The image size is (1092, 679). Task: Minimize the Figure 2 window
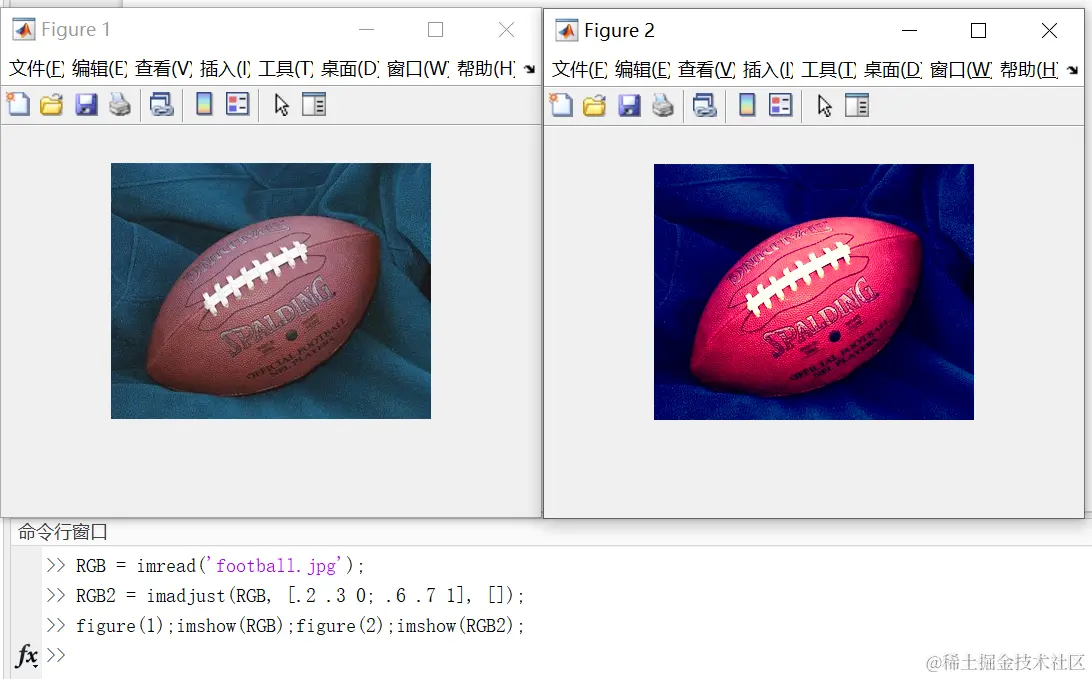tap(910, 31)
